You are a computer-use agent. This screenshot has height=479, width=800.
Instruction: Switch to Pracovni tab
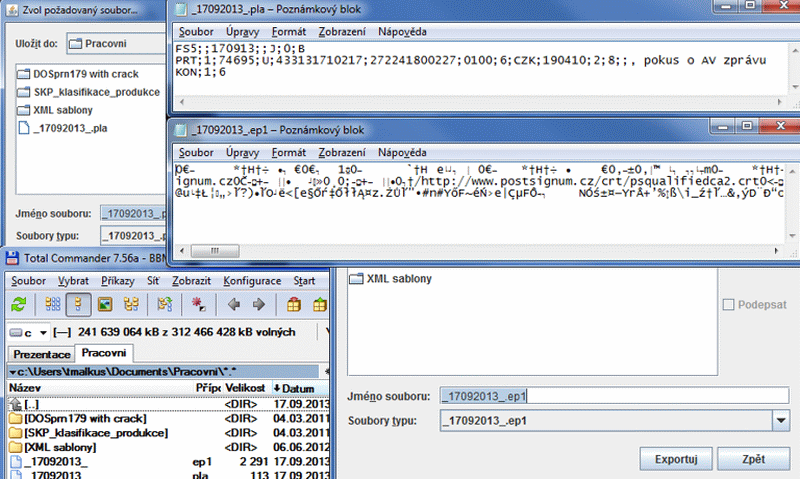tap(104, 353)
